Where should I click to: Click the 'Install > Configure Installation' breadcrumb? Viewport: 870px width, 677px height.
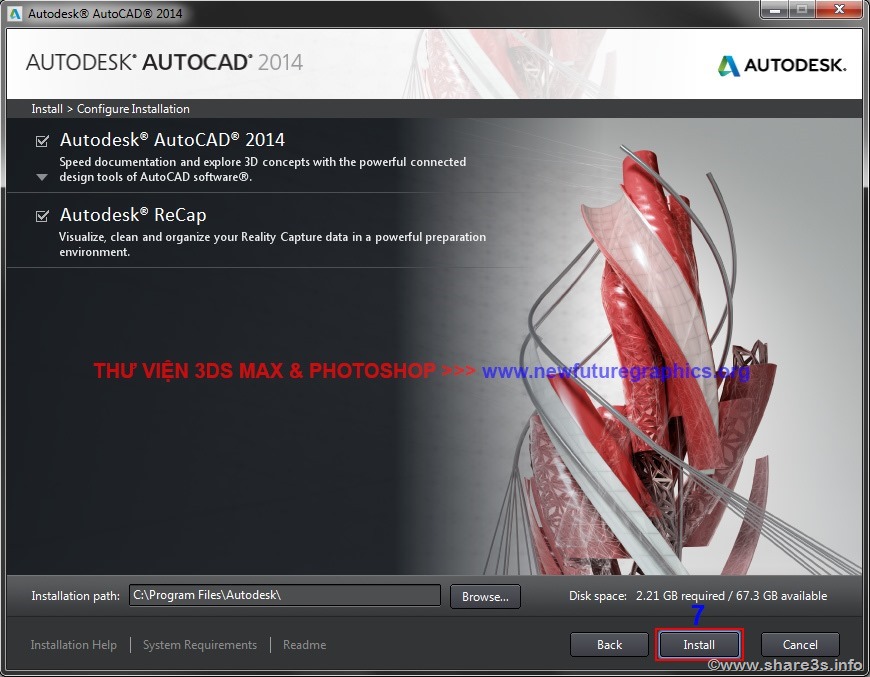click(x=110, y=109)
